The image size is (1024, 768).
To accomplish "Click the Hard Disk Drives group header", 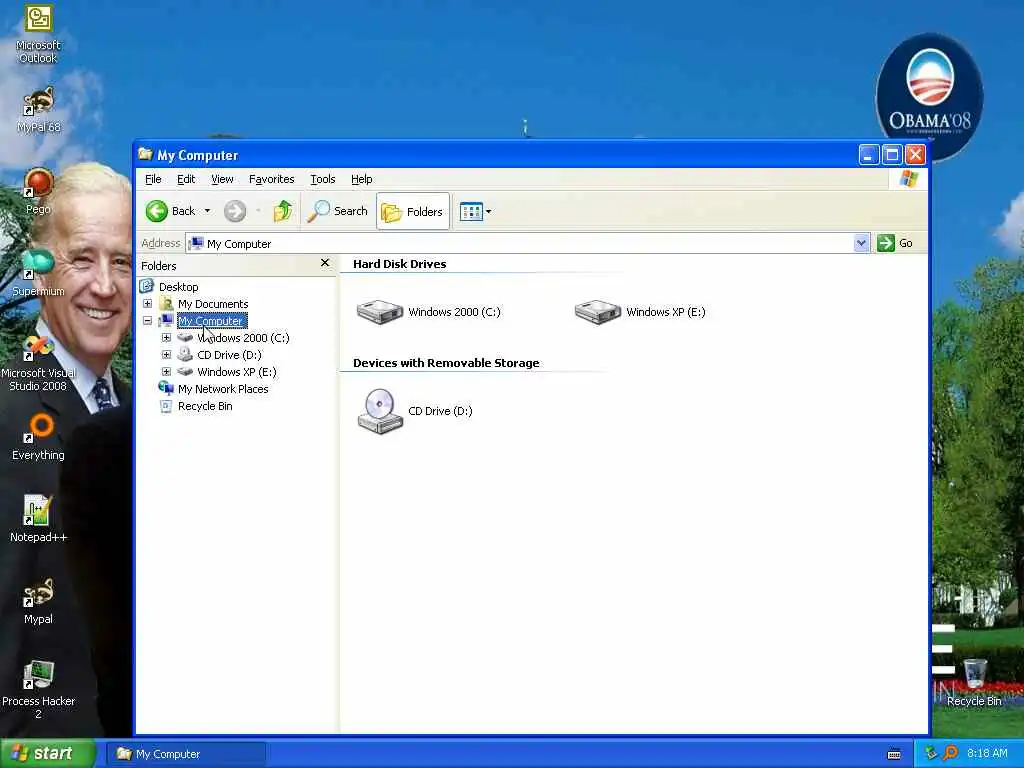I will pos(400,264).
